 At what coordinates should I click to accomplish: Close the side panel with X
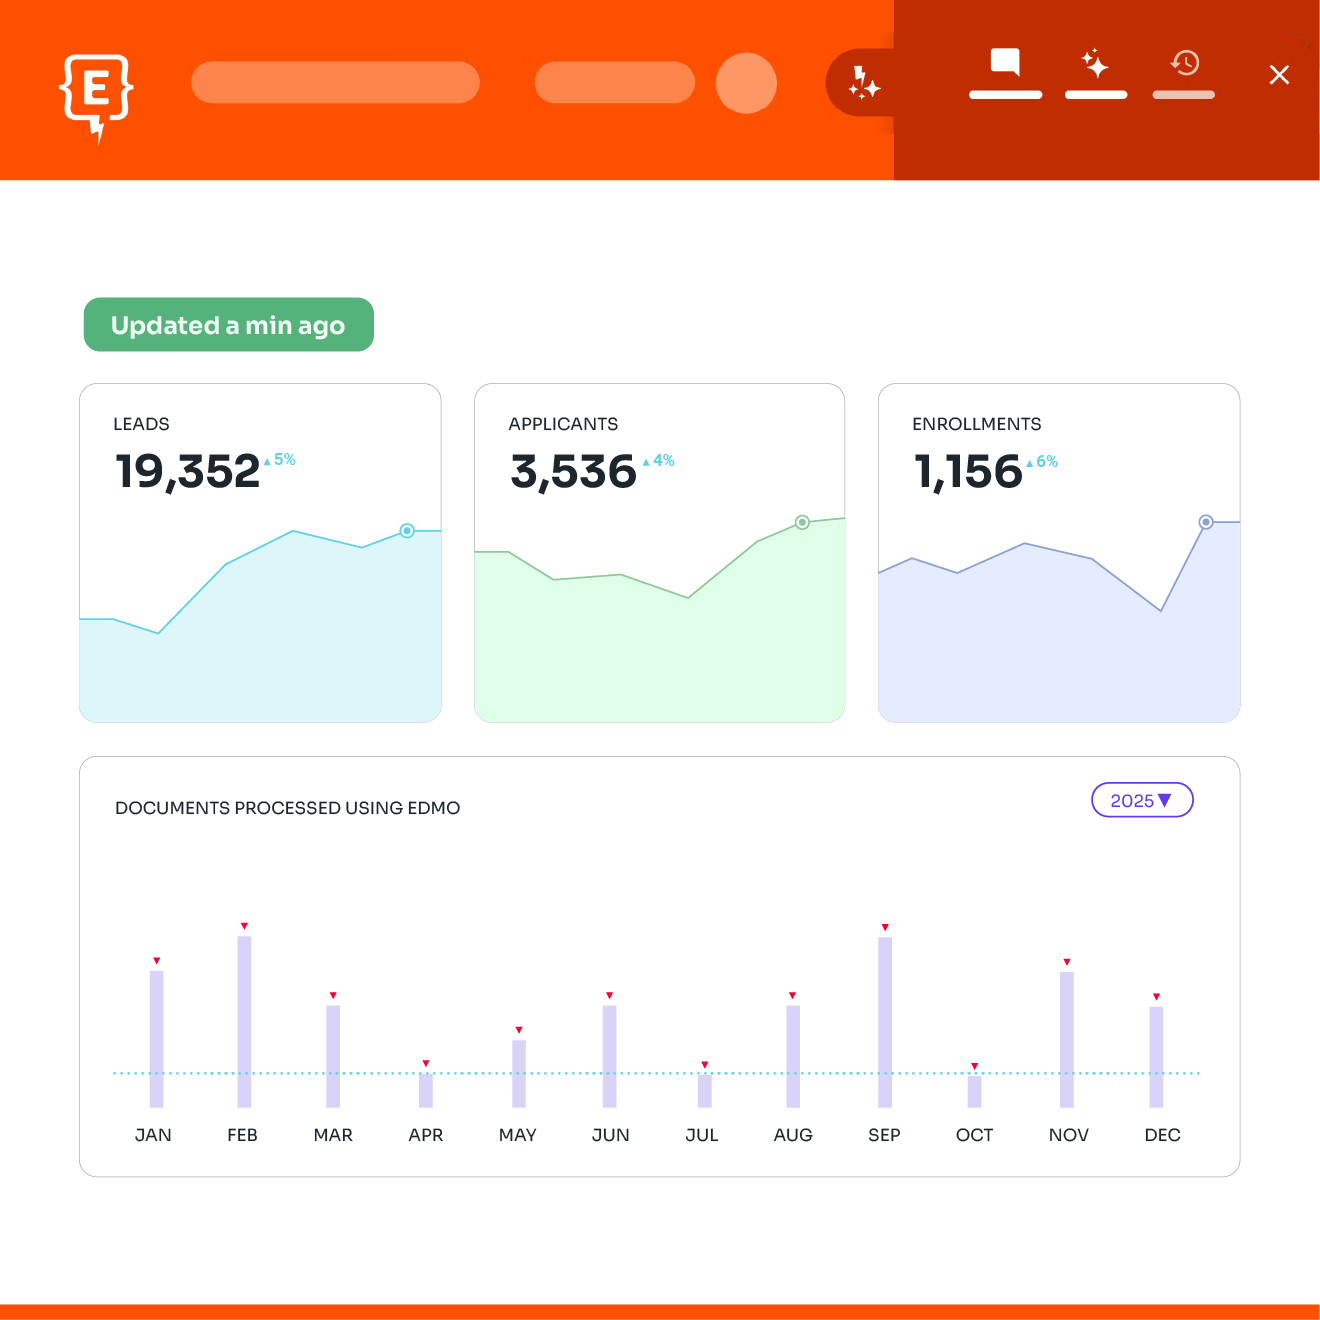point(1279,75)
